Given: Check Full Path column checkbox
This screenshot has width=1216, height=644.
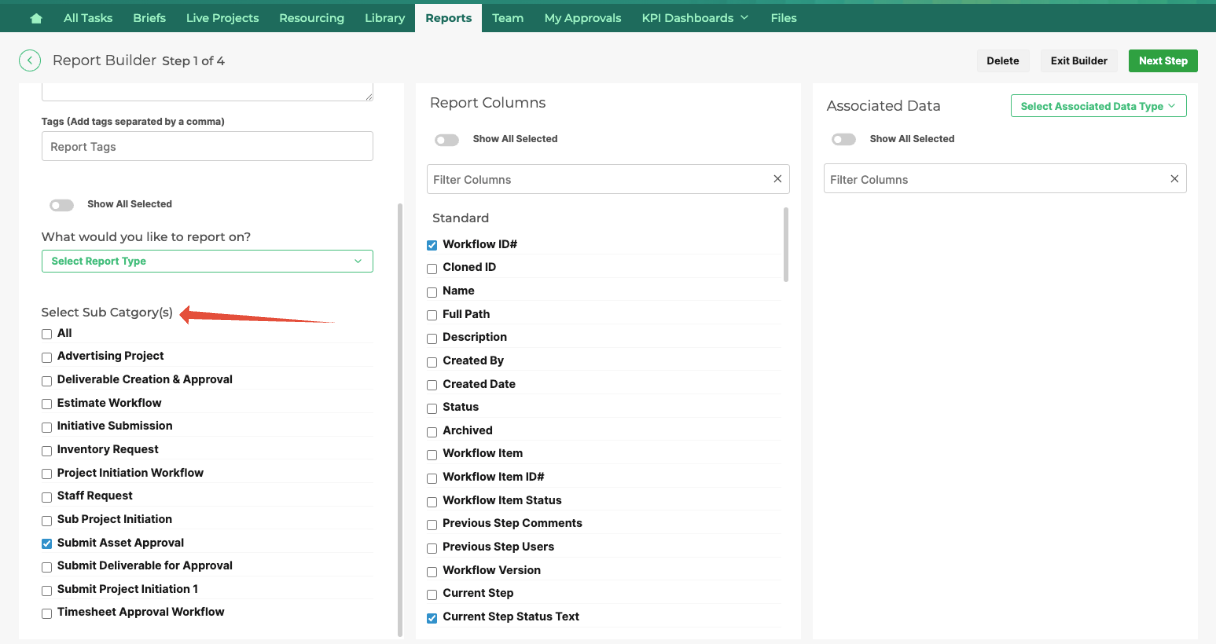Looking at the screenshot, I should click(x=432, y=315).
